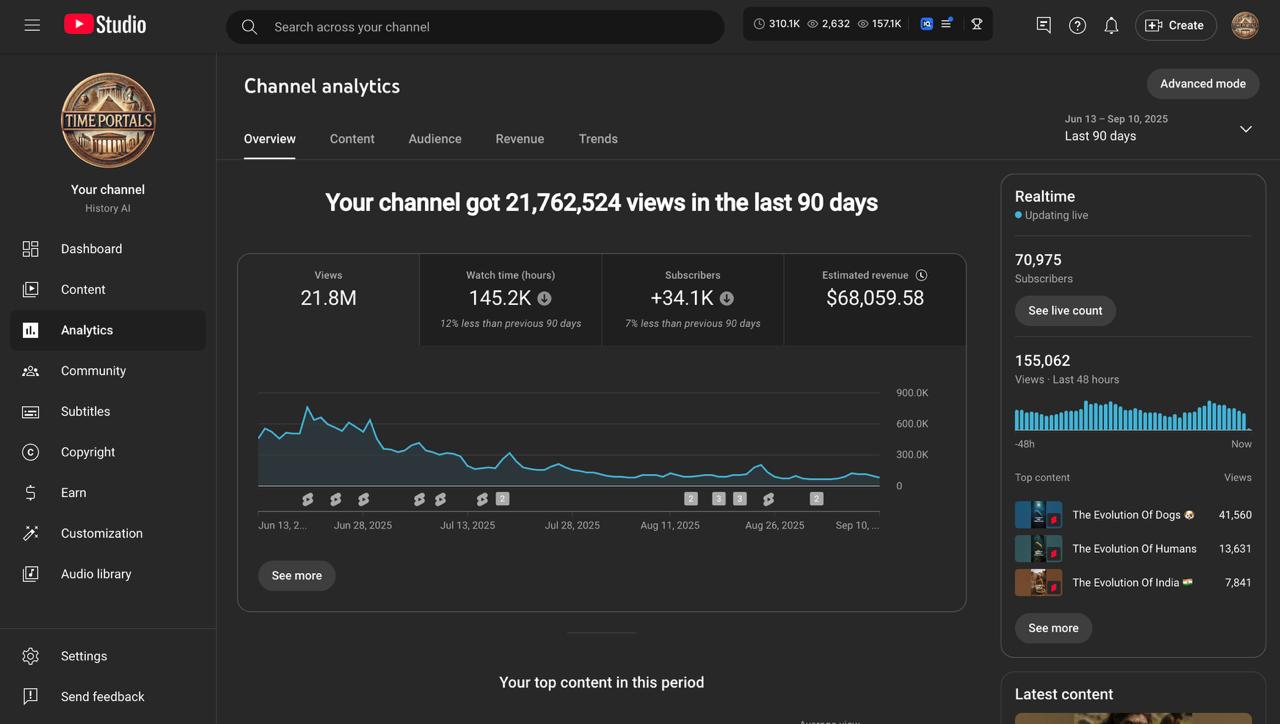Open the account avatar menu
Viewport: 1280px width, 724px height.
1244,25
